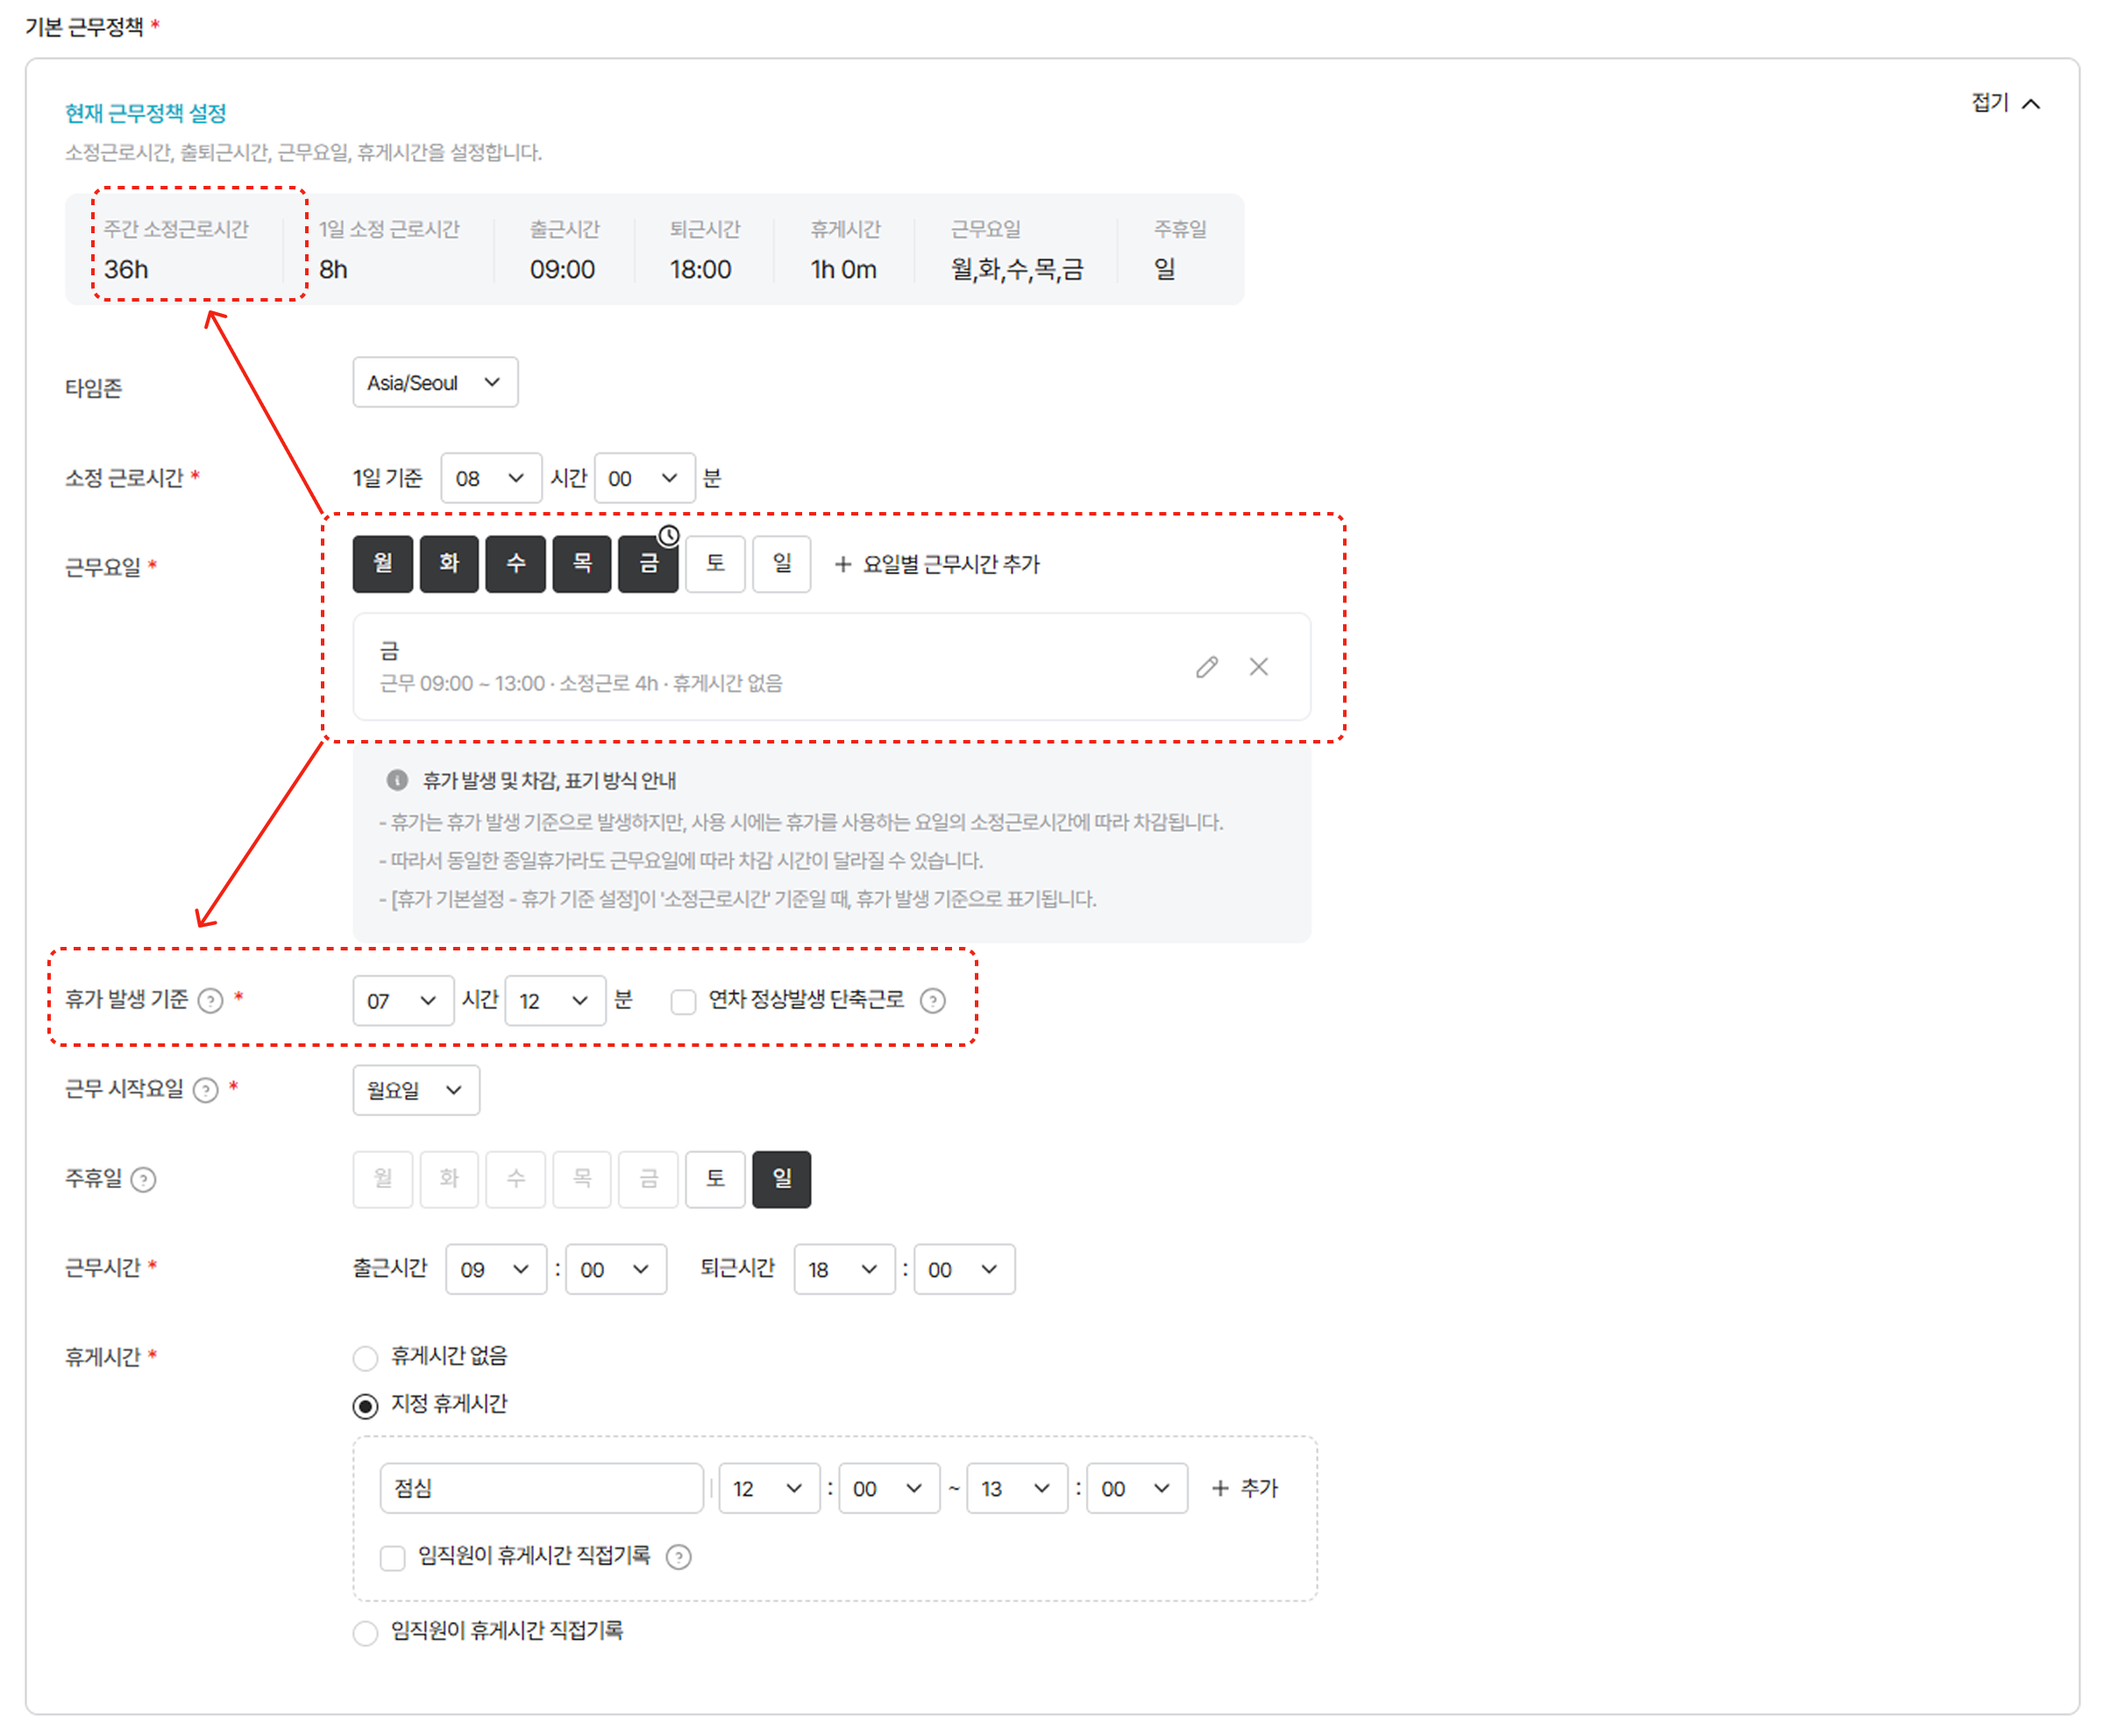Click the clock badge icon on the 금 day button
The image size is (2104, 1736).
(668, 536)
